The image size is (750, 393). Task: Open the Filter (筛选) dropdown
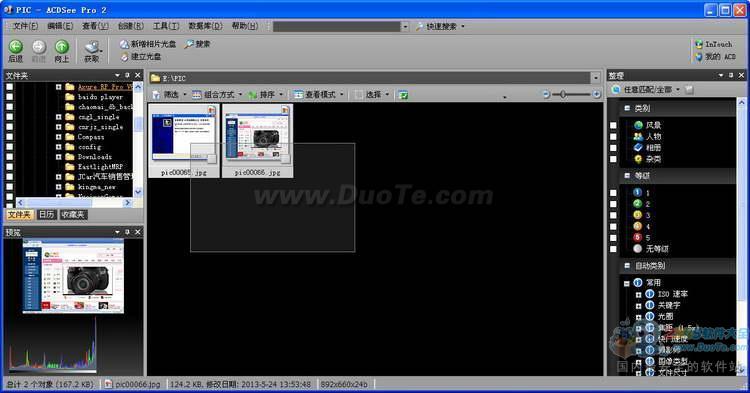(x=169, y=95)
